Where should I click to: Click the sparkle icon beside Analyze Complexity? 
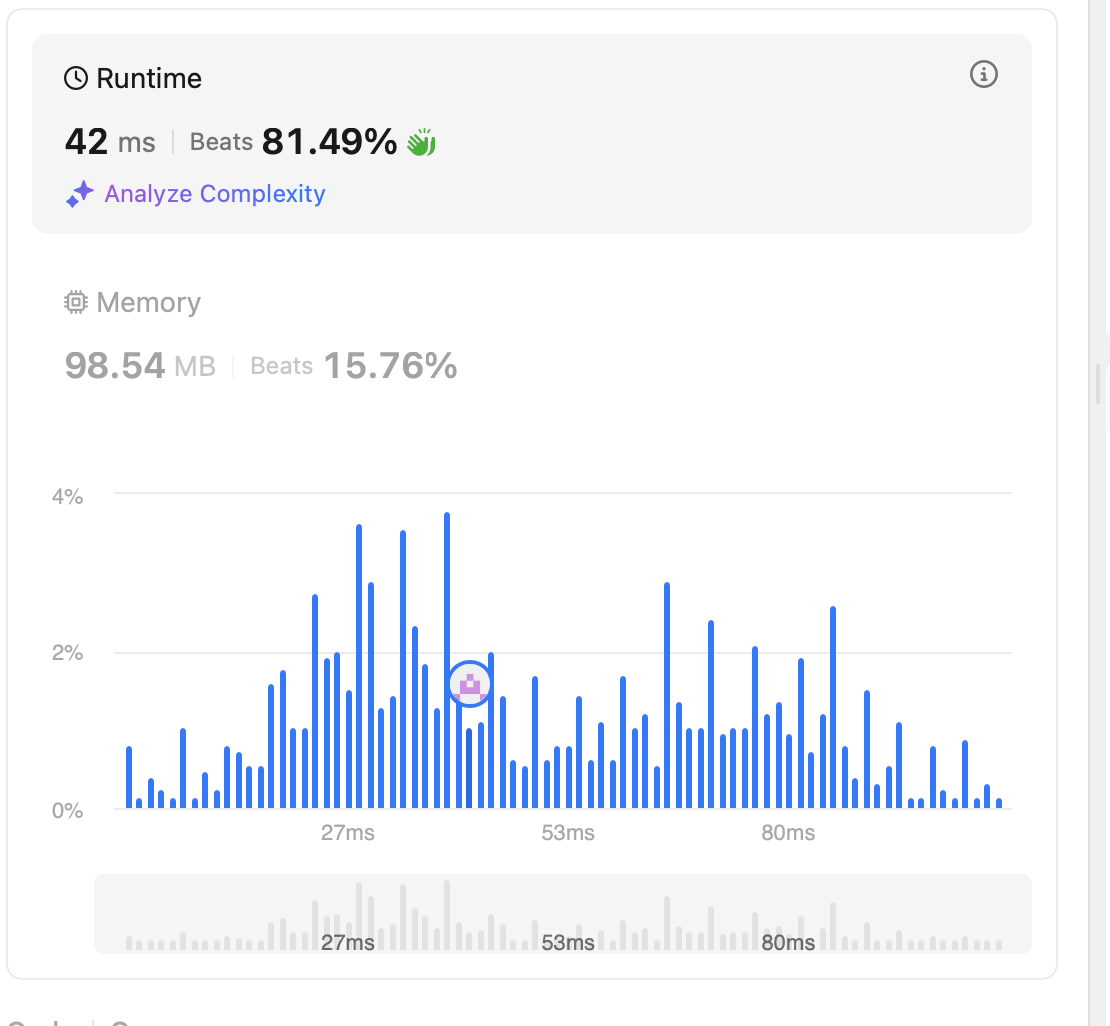(79, 194)
